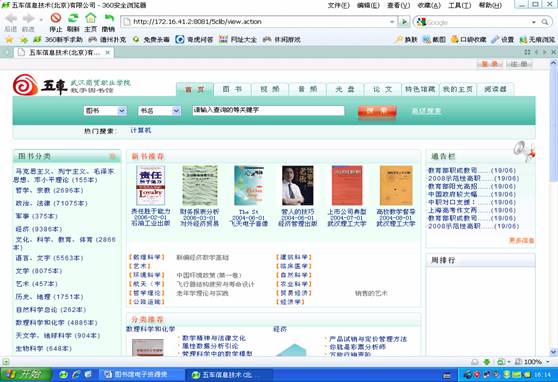Screen dimensions: 558x382
Task: Collapse the 图书分类 panel
Action: click(112, 156)
